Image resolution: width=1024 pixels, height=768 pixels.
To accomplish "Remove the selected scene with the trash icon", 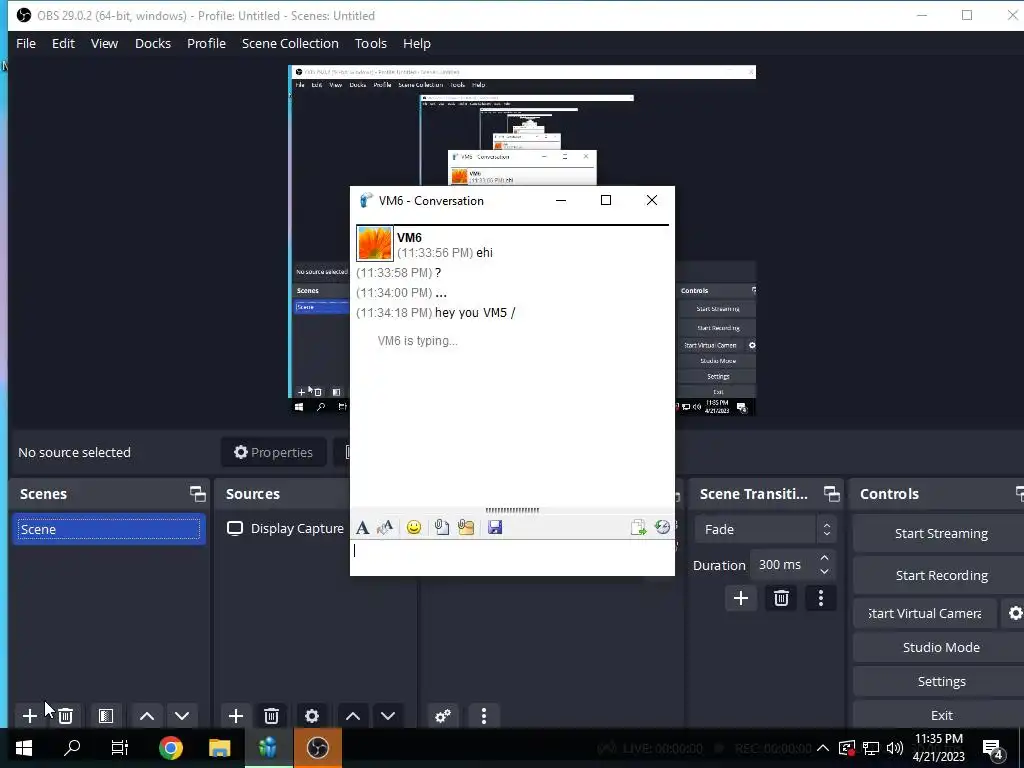I will point(65,716).
